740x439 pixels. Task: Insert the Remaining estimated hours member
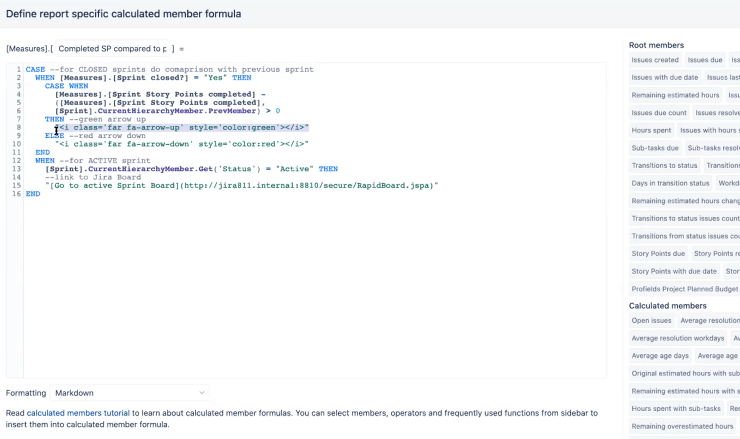675,95
